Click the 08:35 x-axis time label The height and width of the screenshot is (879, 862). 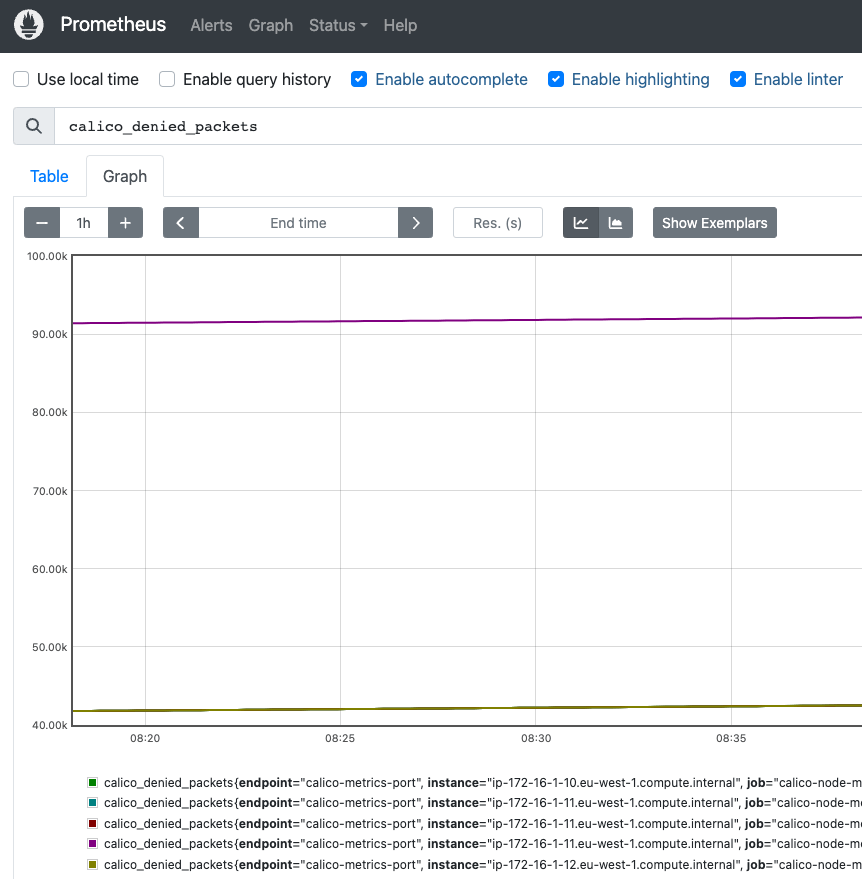coord(731,738)
